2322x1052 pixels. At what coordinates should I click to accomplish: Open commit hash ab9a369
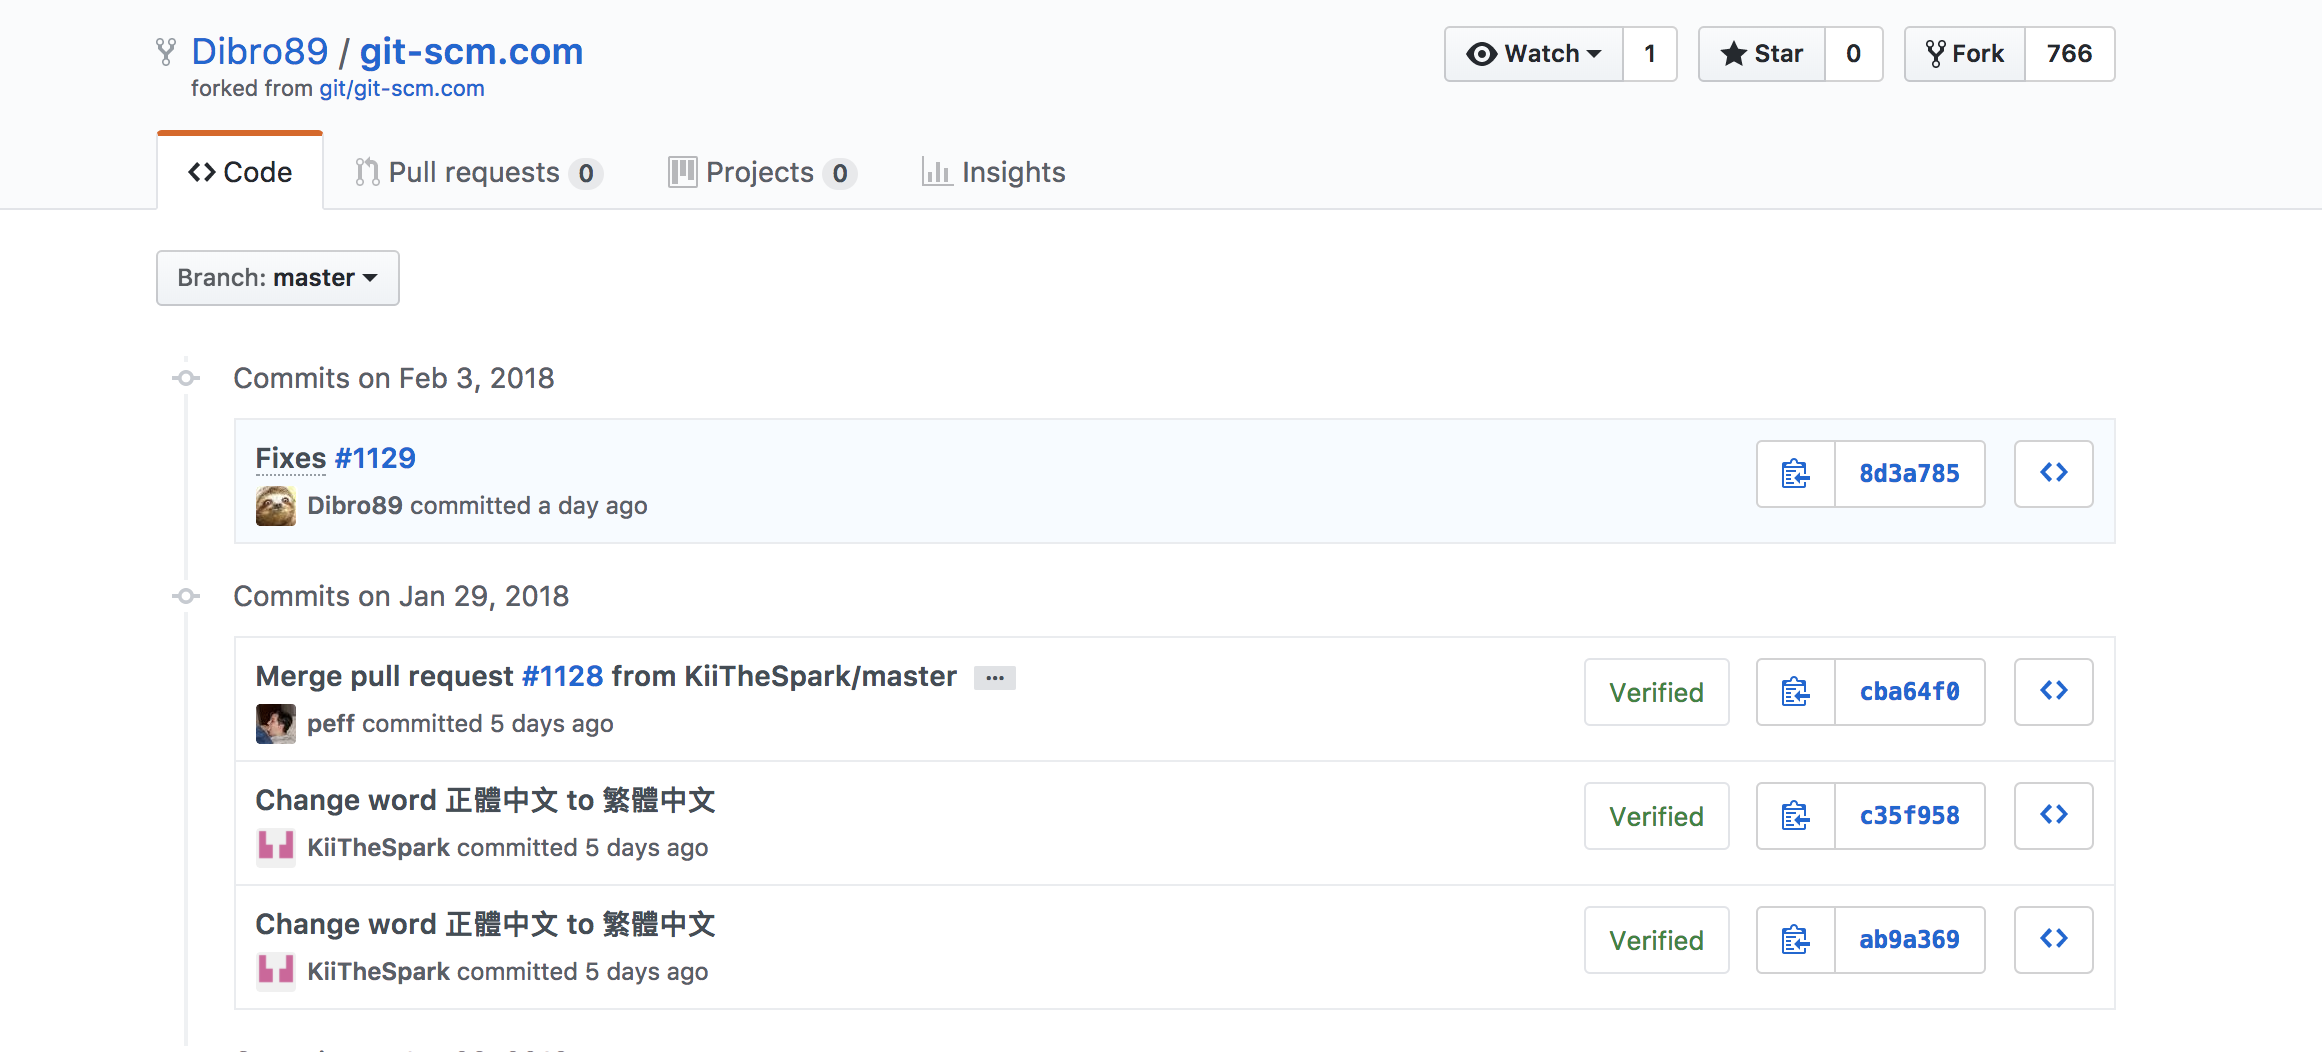(1910, 940)
